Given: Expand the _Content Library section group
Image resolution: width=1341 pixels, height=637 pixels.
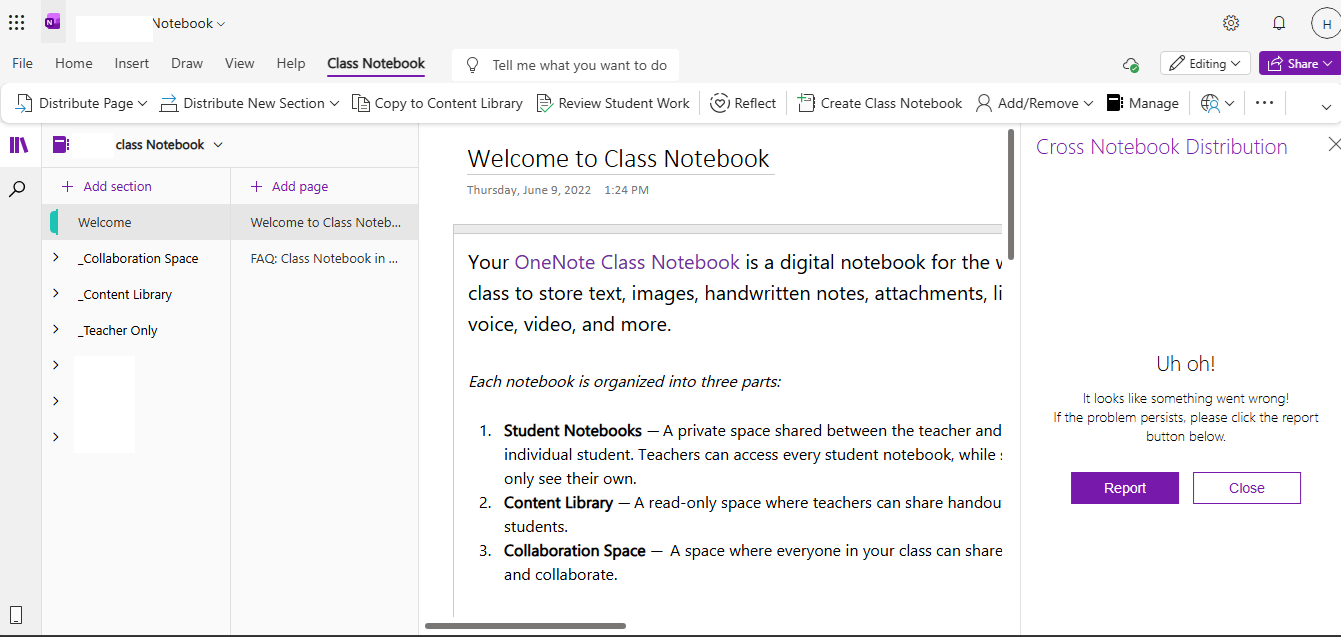Looking at the screenshot, I should point(56,294).
